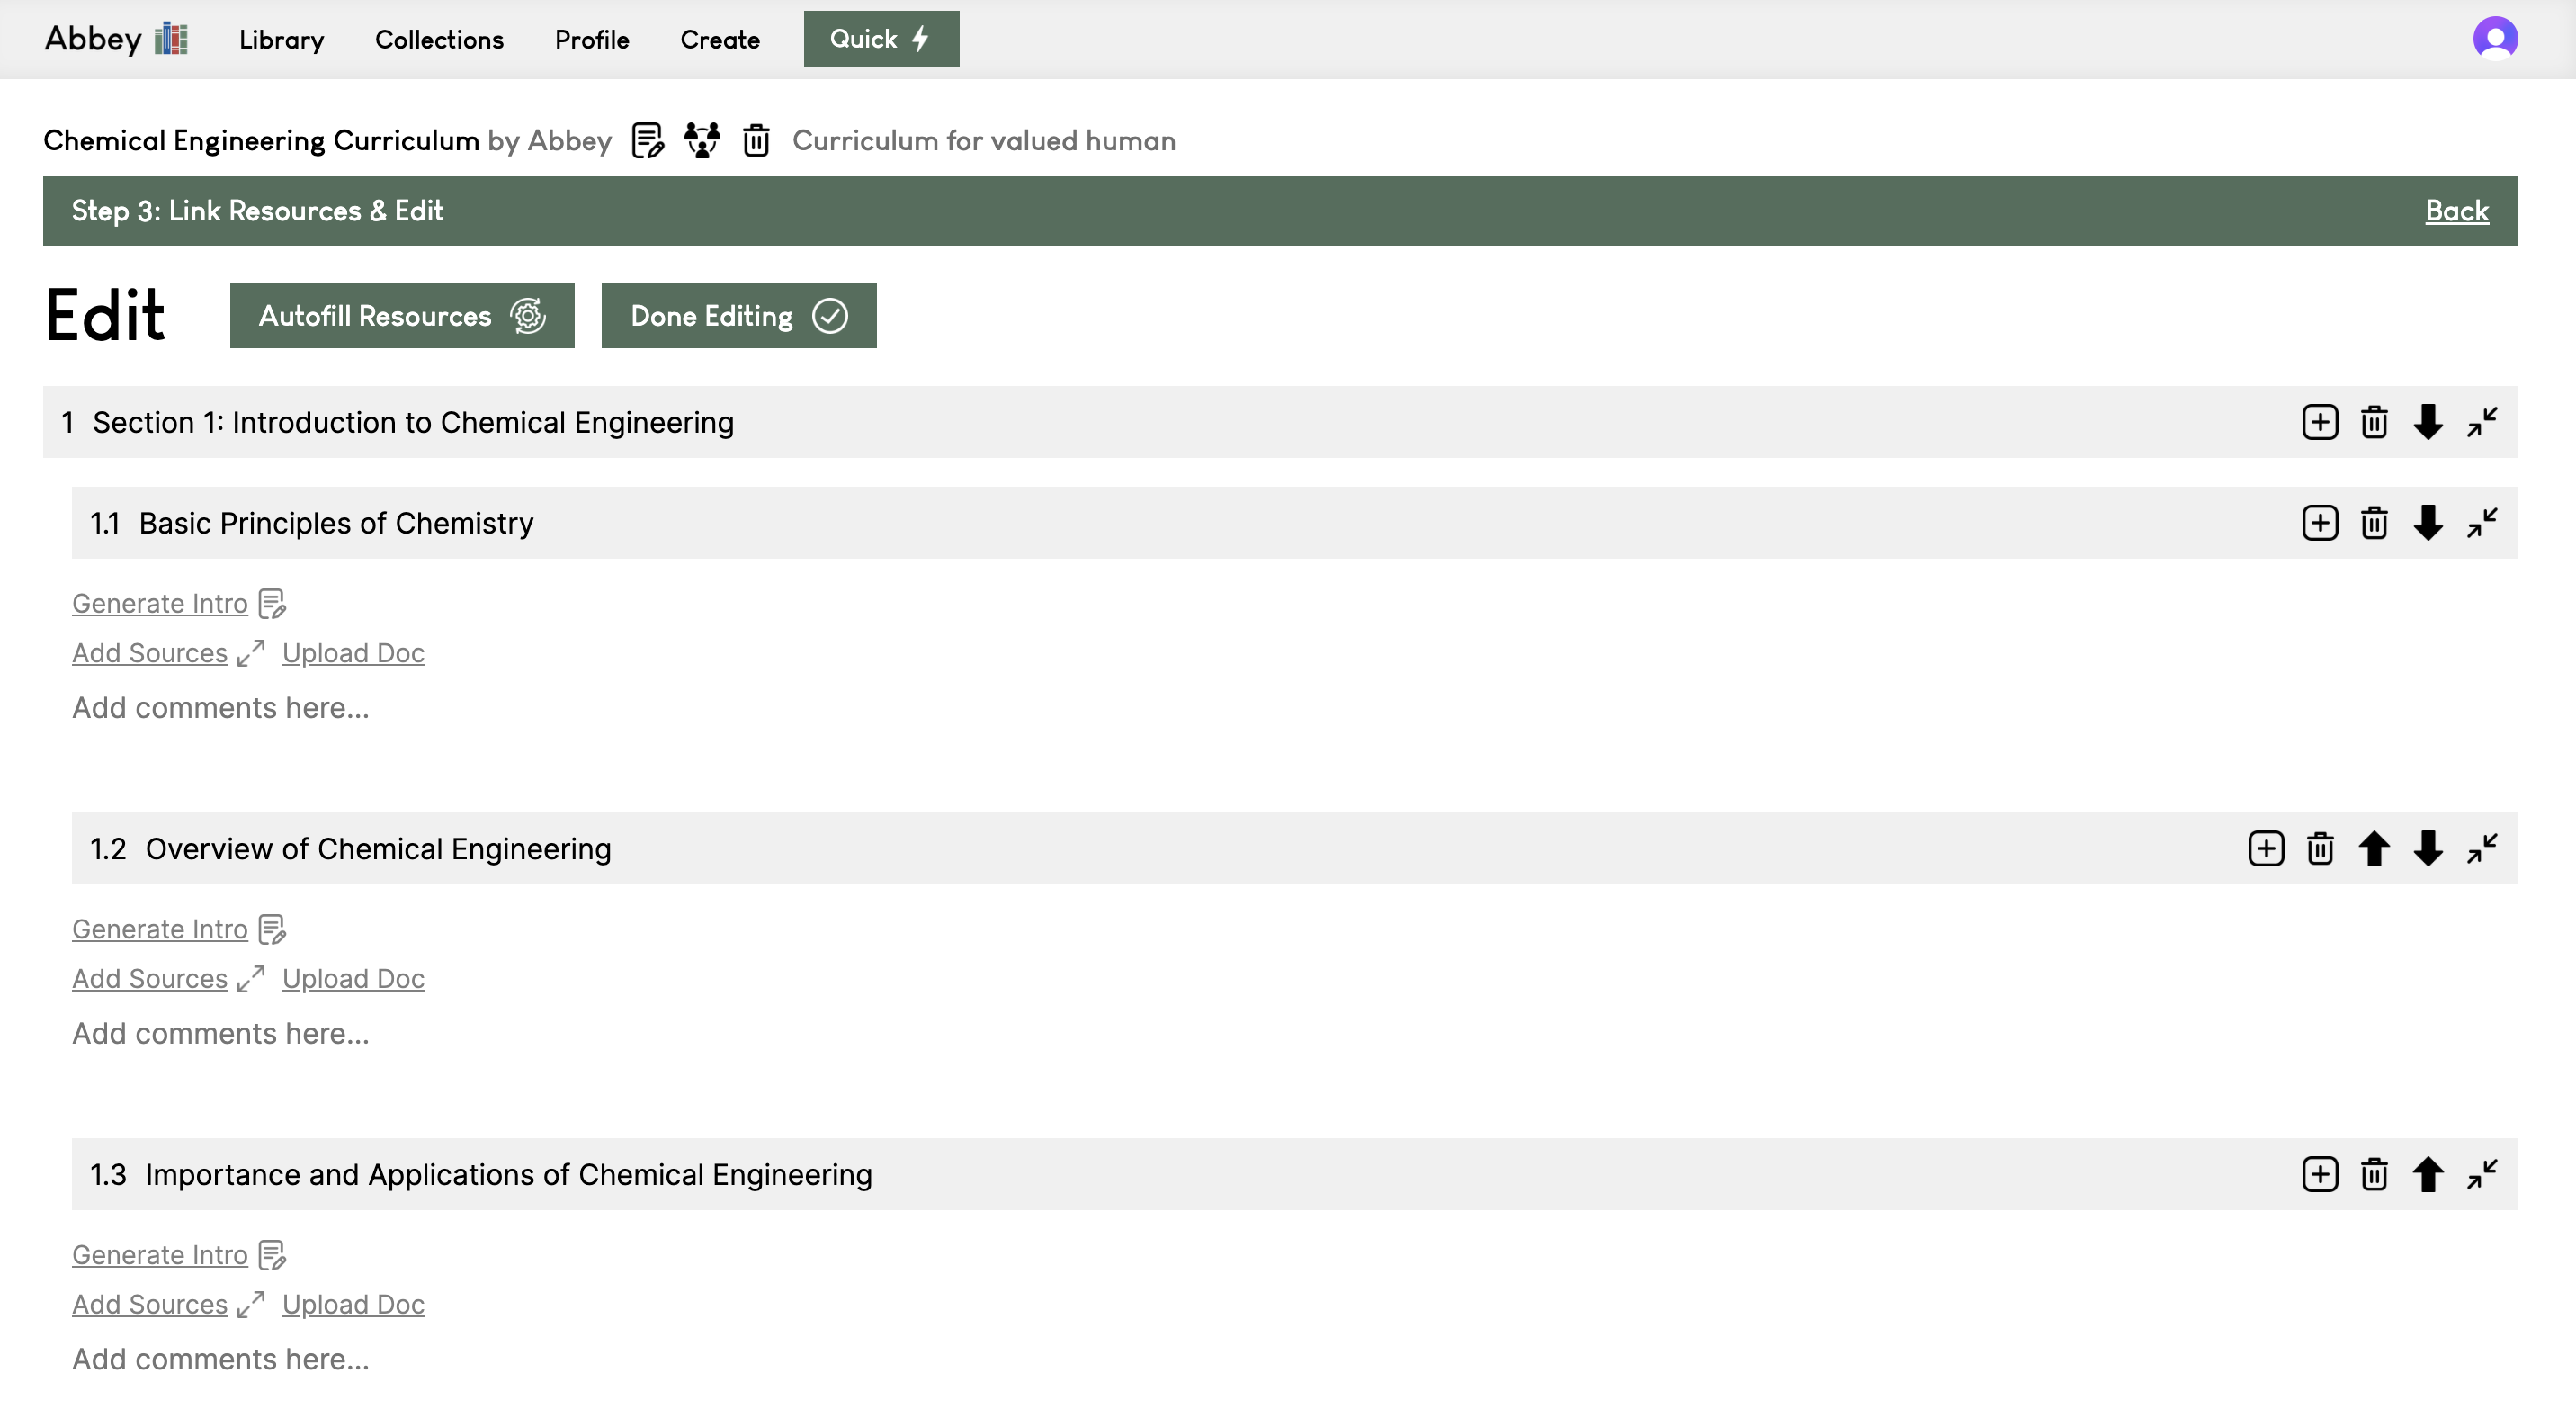This screenshot has width=2576, height=1409.
Task: Click the user avatar icon
Action: [x=2494, y=39]
